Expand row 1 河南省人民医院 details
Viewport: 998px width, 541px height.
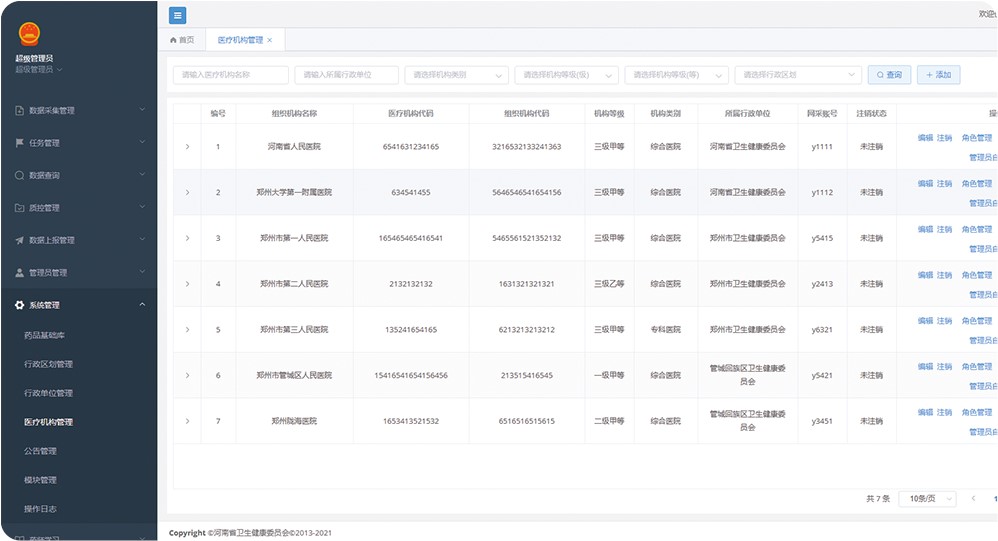click(x=187, y=146)
